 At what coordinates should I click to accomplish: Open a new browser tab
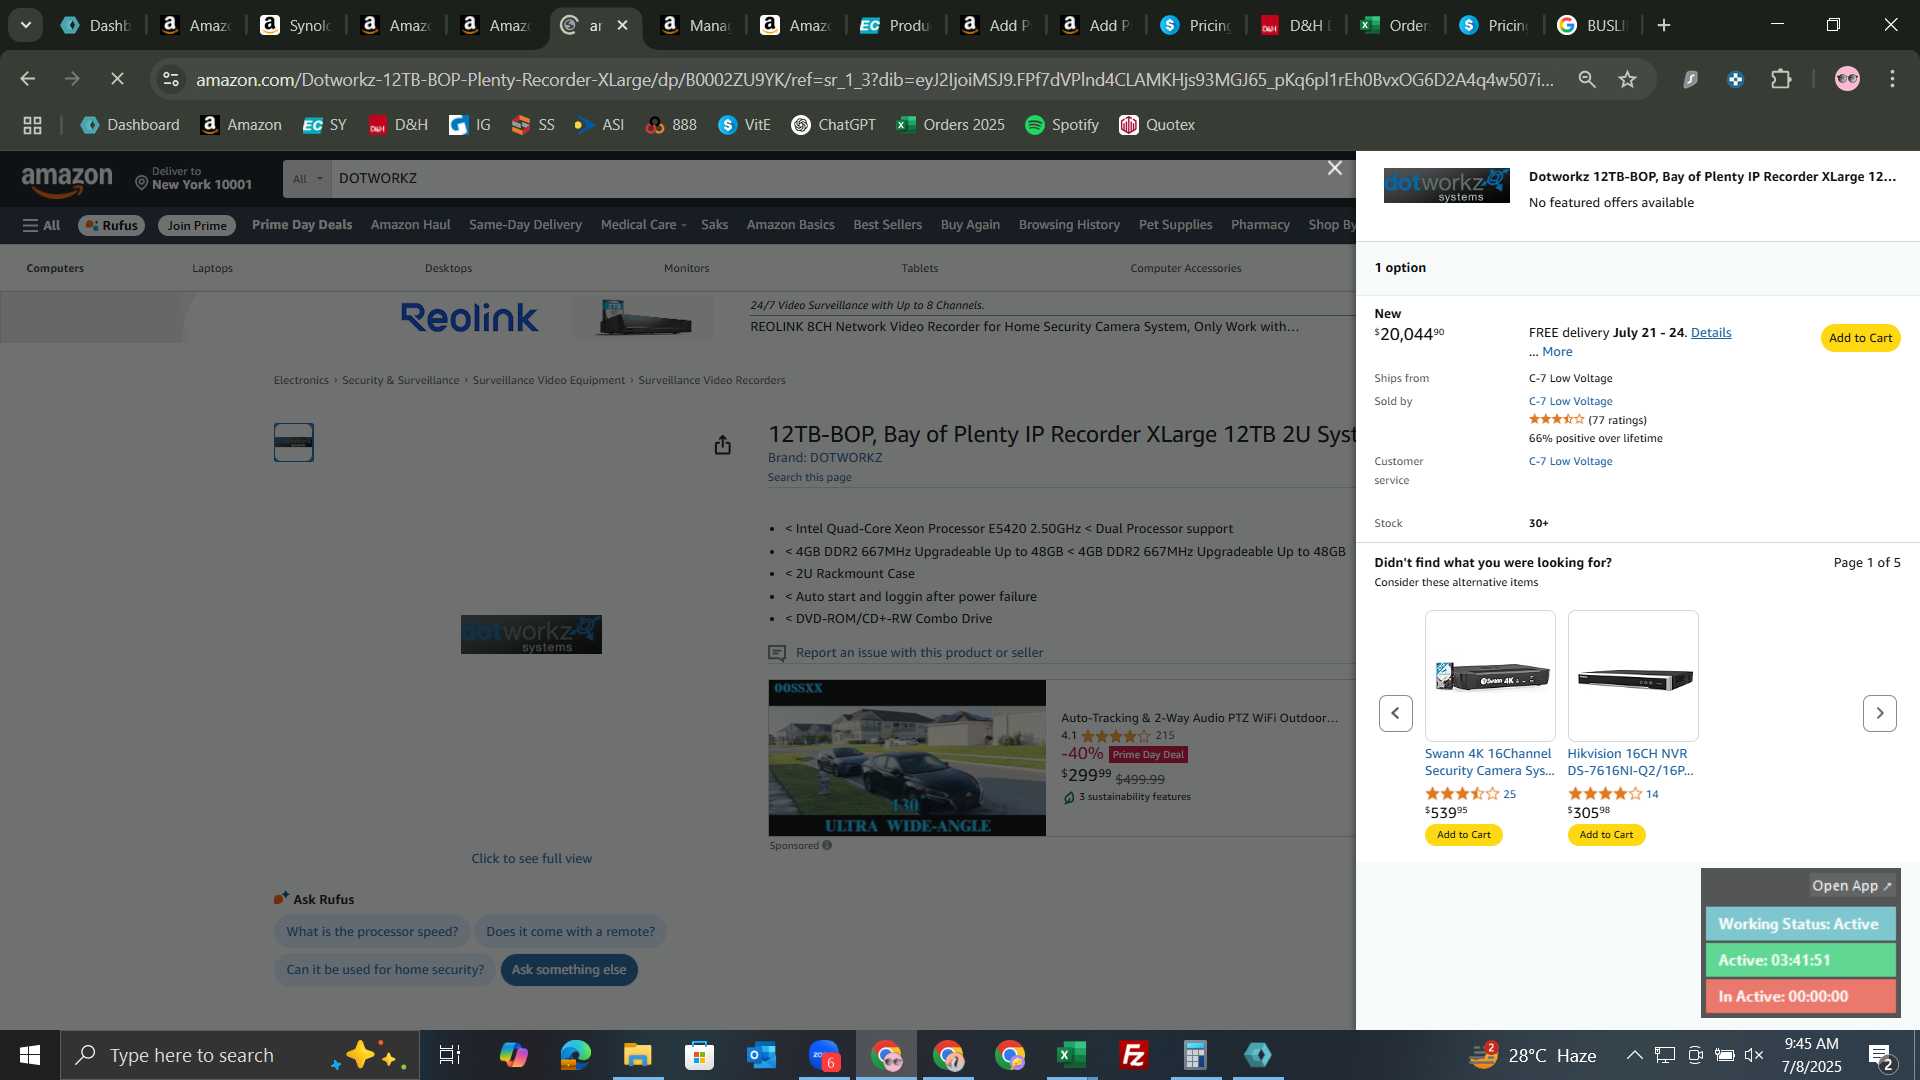(1663, 25)
